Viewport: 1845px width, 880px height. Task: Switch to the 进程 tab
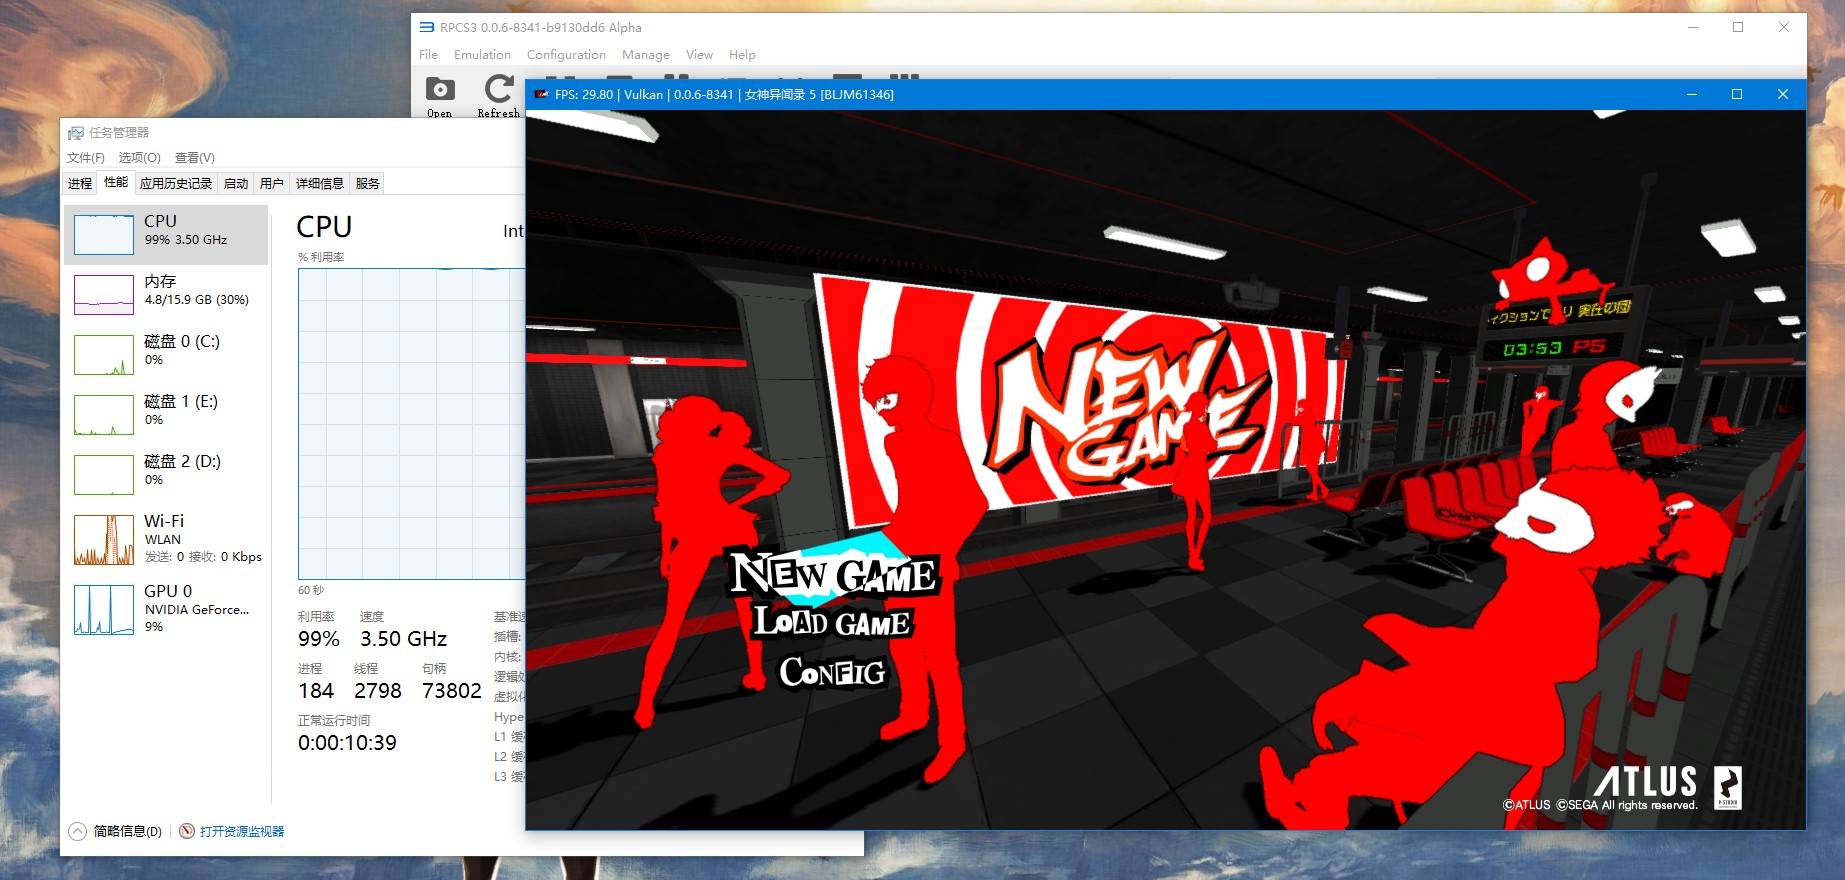[80, 183]
